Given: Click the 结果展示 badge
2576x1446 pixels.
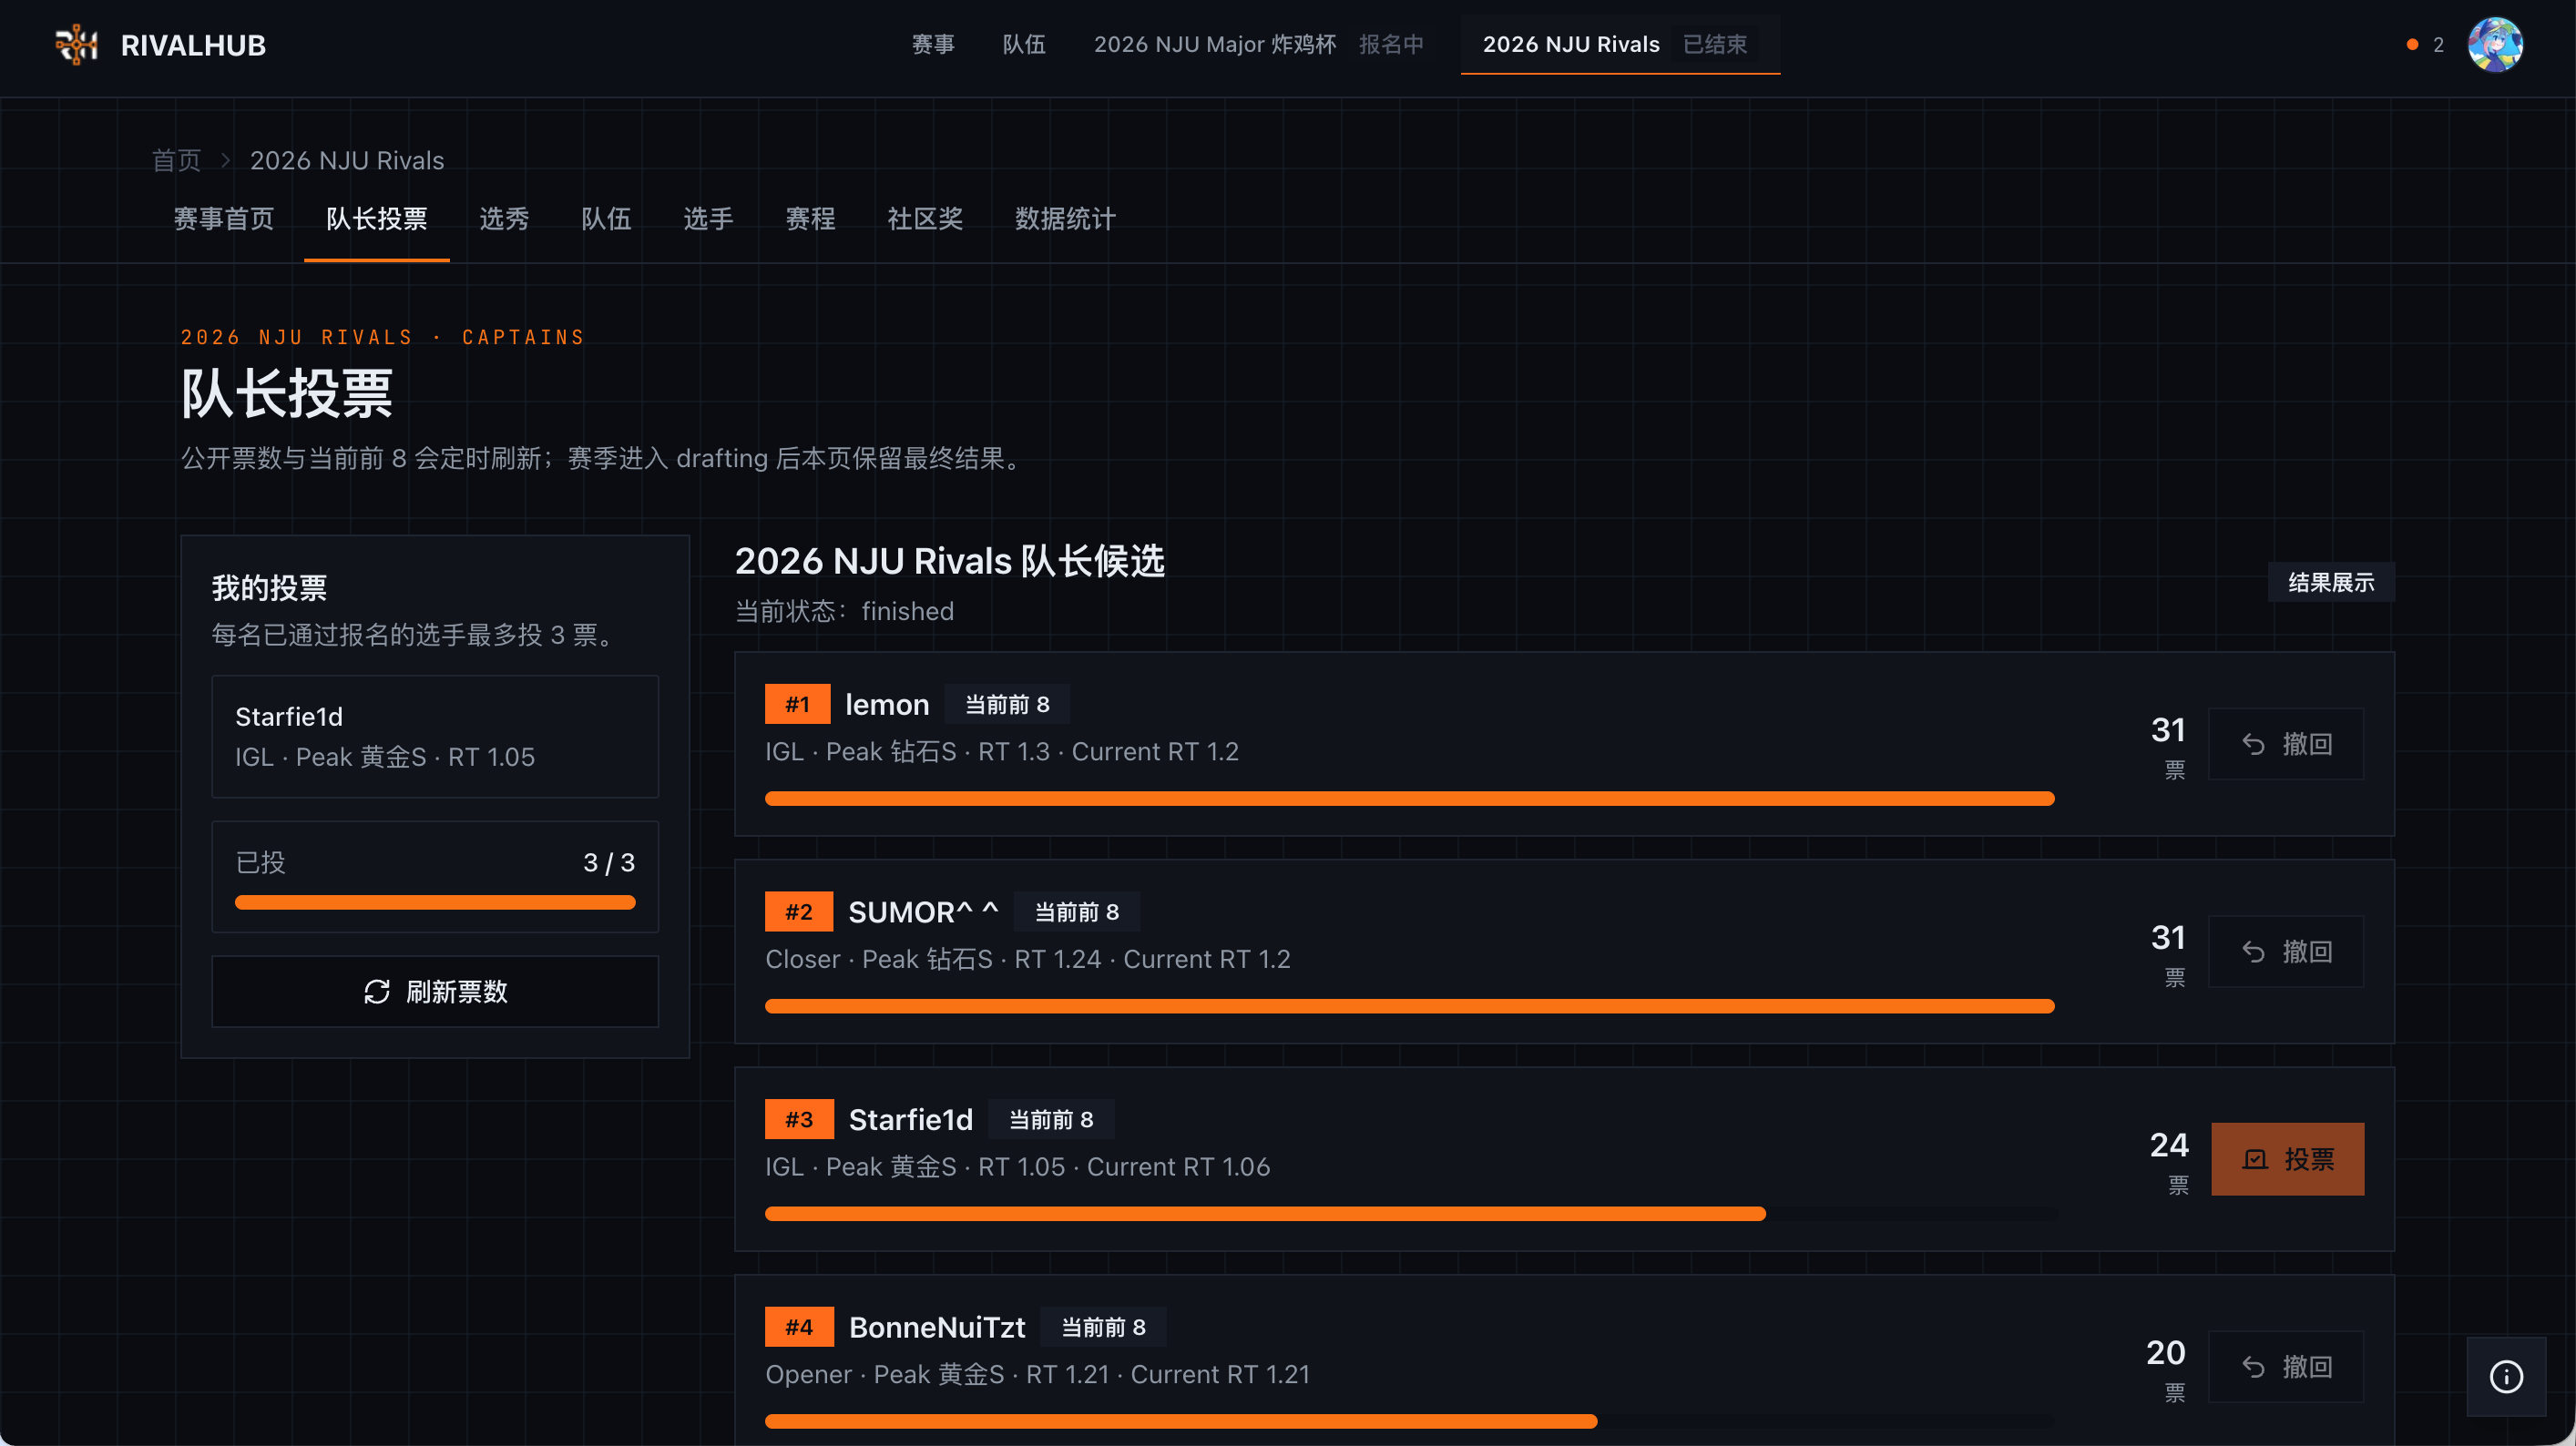Looking at the screenshot, I should pyautogui.click(x=2331, y=583).
